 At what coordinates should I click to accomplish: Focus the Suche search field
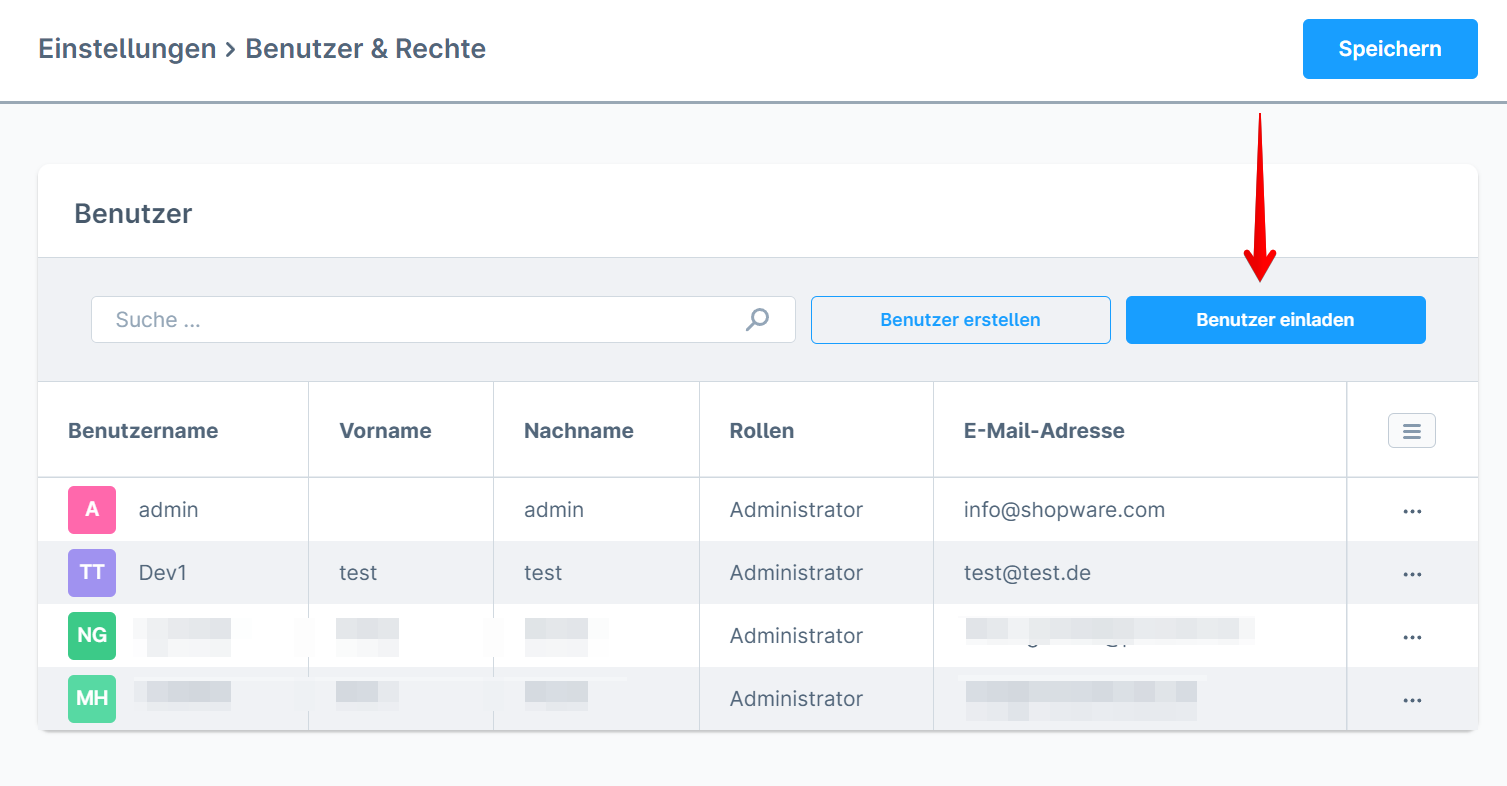(x=443, y=320)
